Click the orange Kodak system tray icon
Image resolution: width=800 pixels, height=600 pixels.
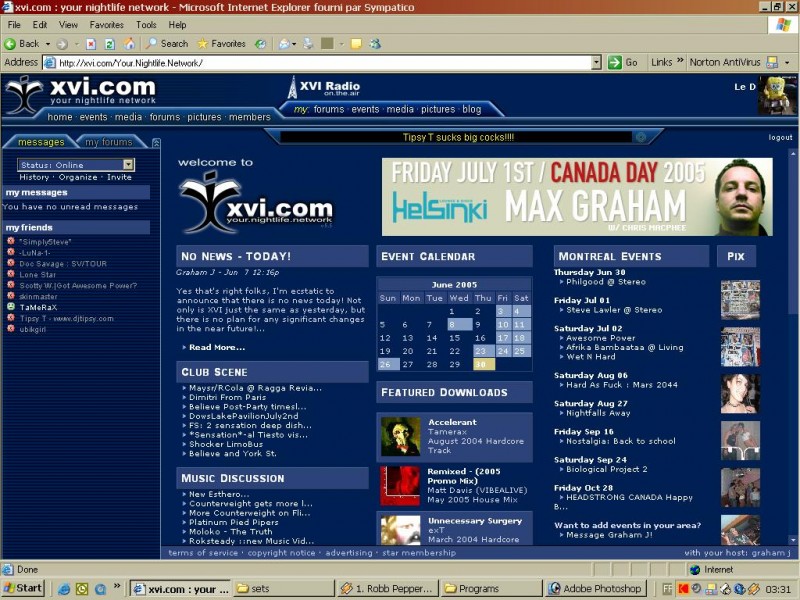click(x=683, y=589)
